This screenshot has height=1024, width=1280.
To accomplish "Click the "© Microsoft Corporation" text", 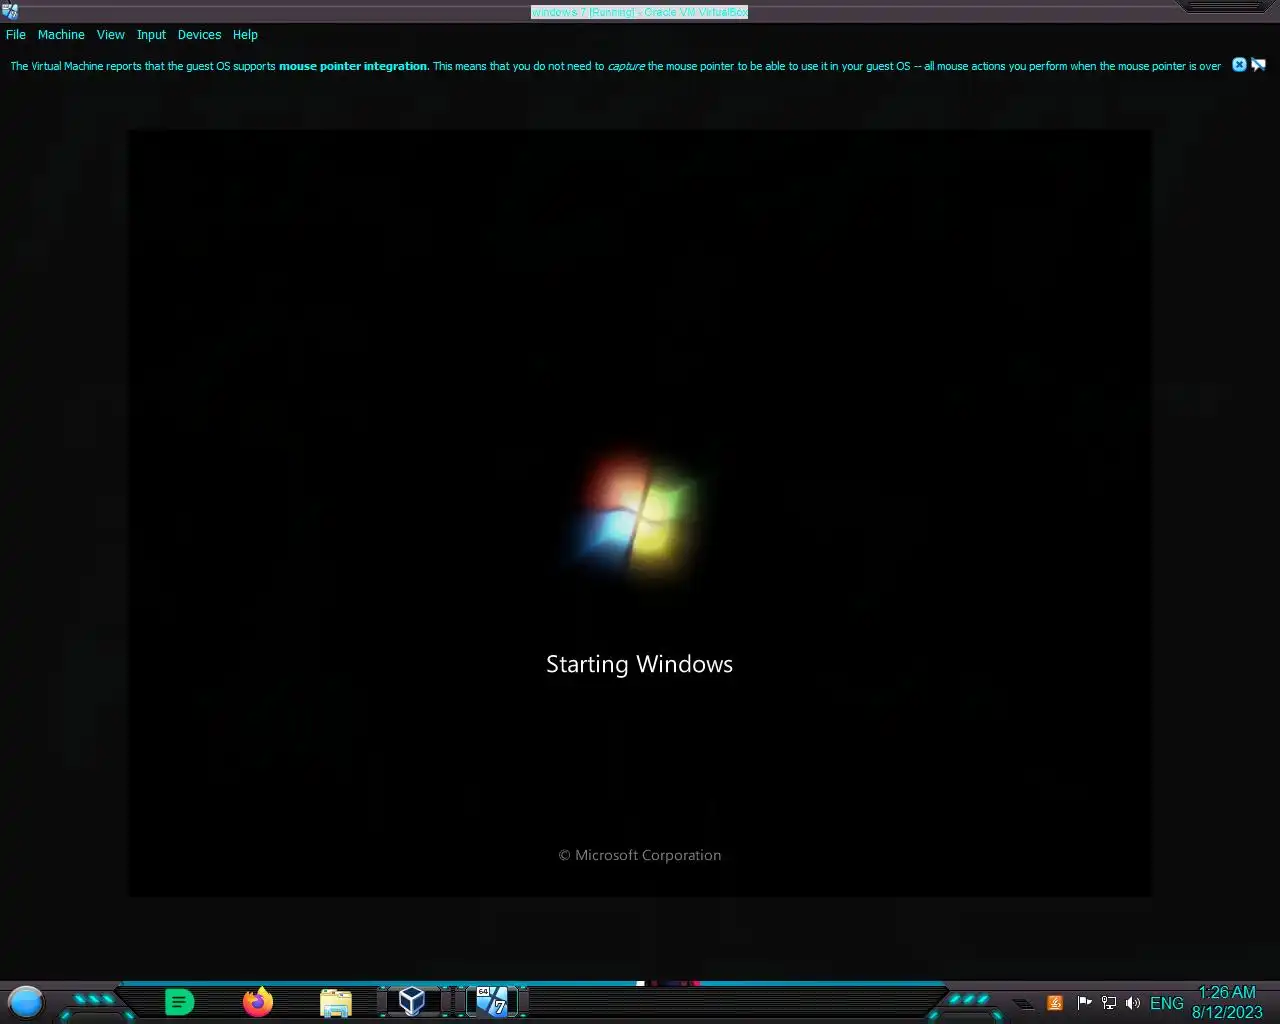I will pyautogui.click(x=640, y=855).
